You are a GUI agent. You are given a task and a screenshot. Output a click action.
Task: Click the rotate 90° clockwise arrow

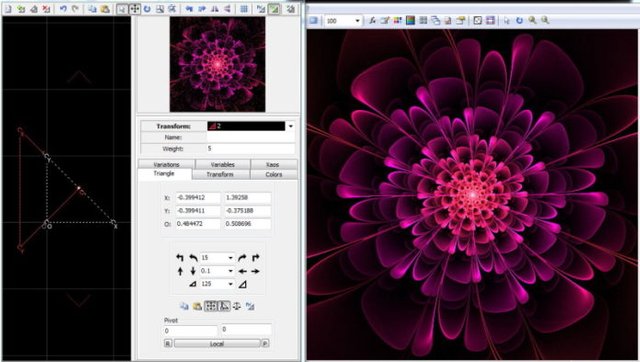pos(256,258)
